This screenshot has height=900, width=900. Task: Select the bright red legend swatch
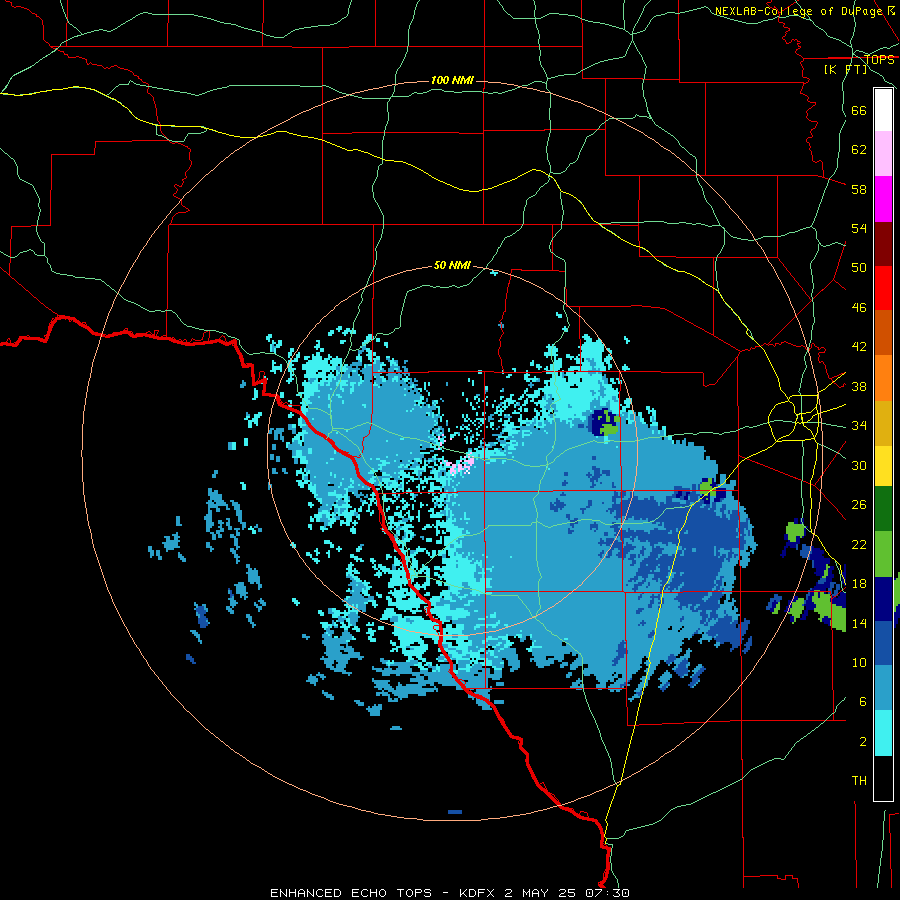[883, 288]
